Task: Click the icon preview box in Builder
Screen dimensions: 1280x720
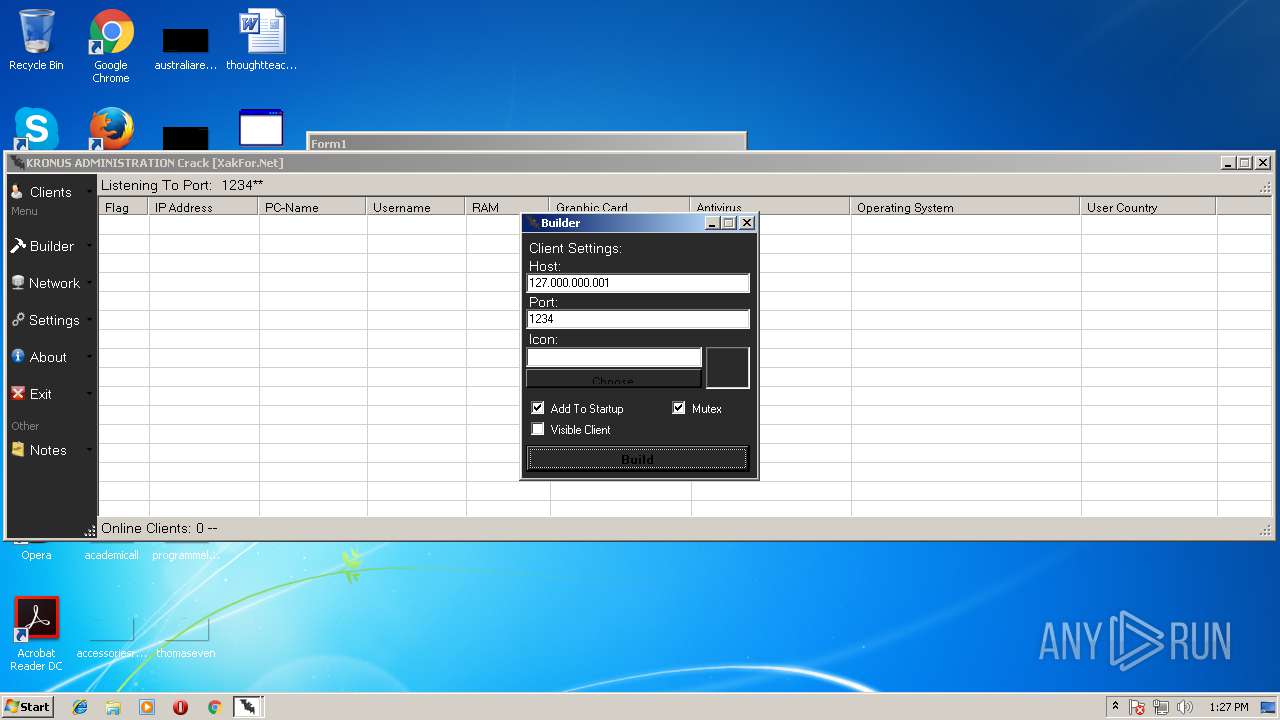Action: click(x=727, y=367)
